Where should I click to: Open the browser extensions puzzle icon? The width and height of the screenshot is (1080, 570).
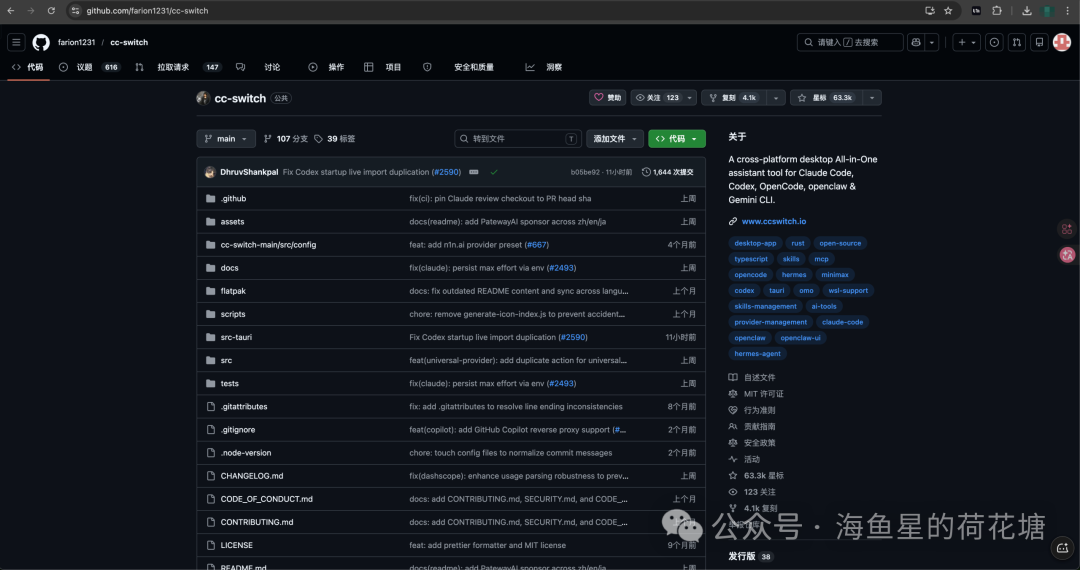coord(997,10)
